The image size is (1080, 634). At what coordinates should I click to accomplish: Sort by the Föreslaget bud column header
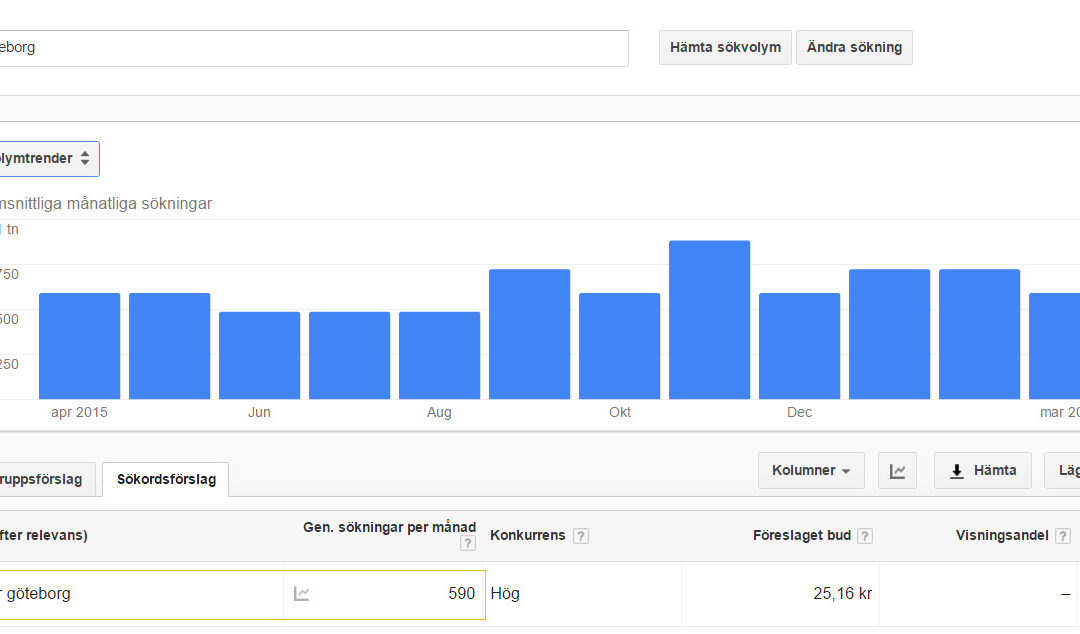(x=801, y=536)
